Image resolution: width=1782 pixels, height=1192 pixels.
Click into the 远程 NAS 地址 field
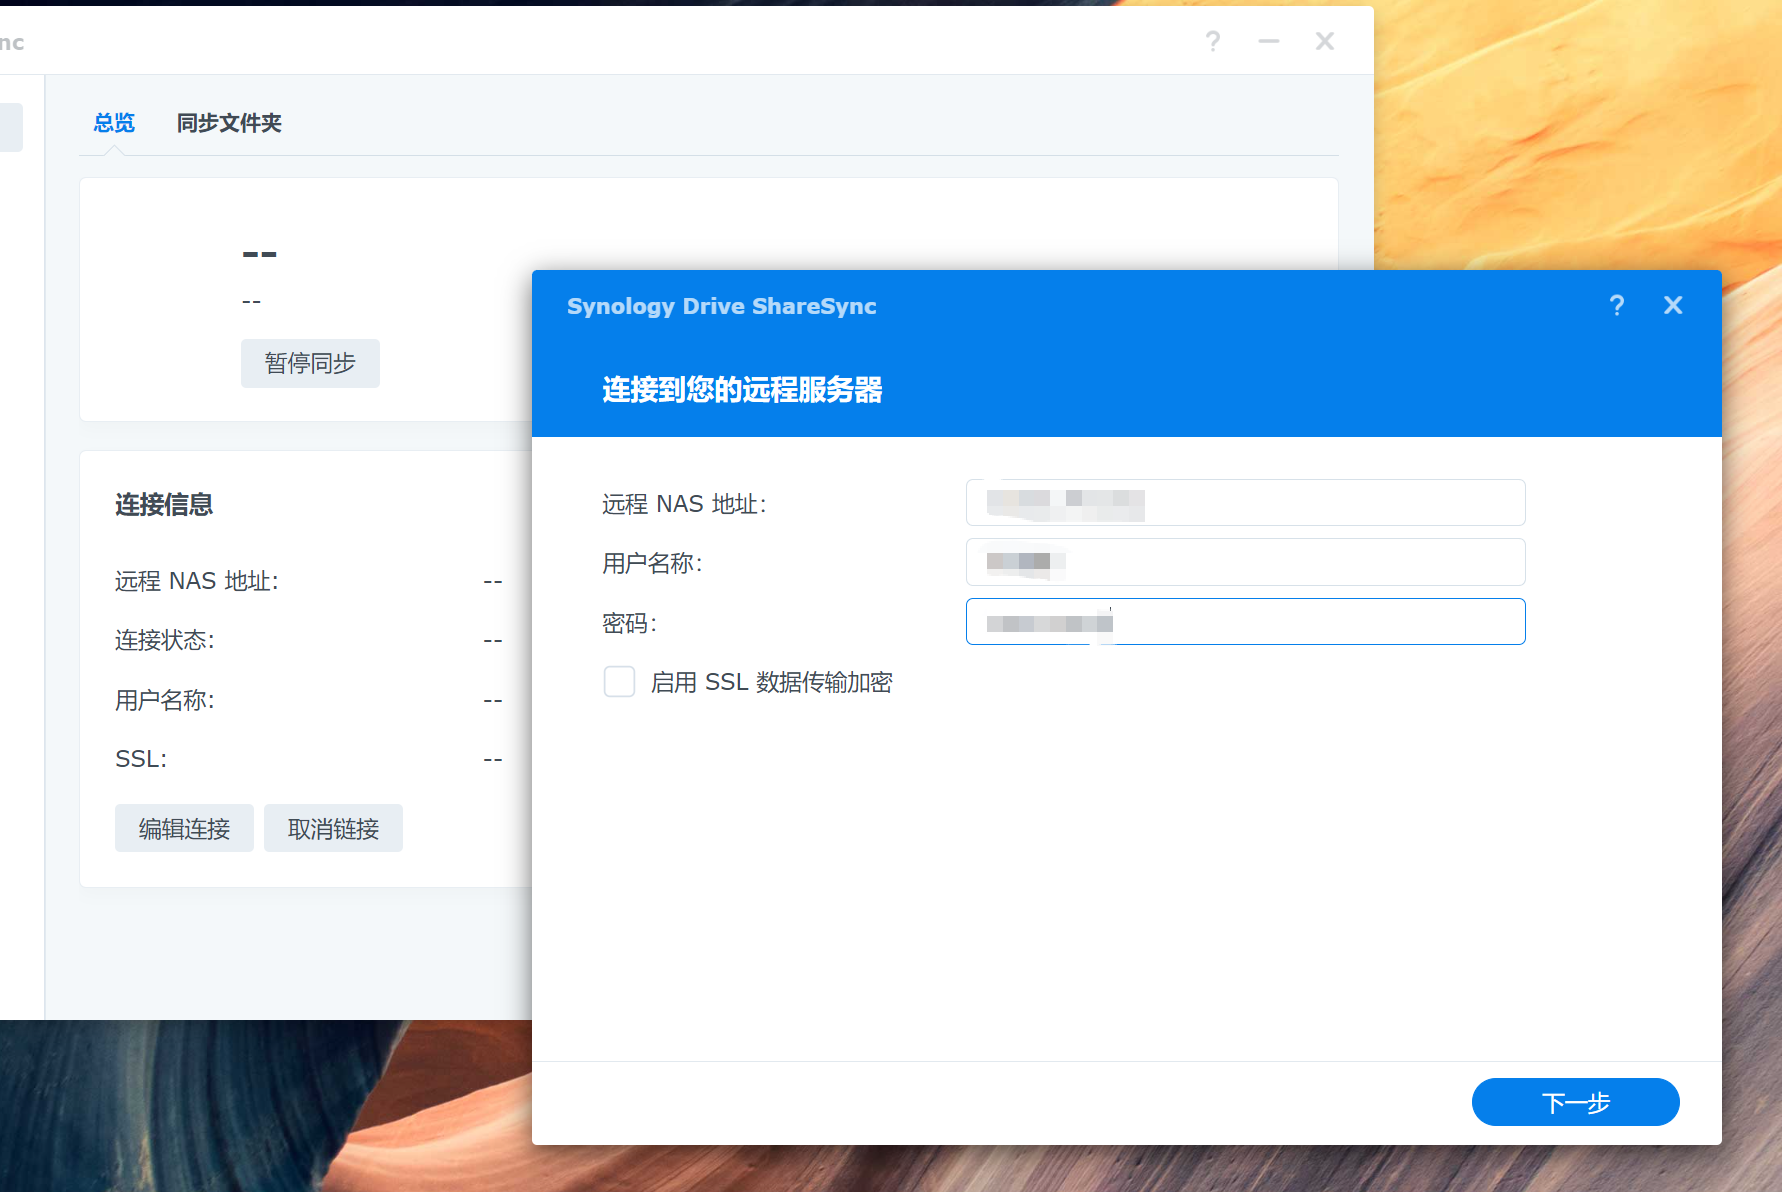point(1245,503)
